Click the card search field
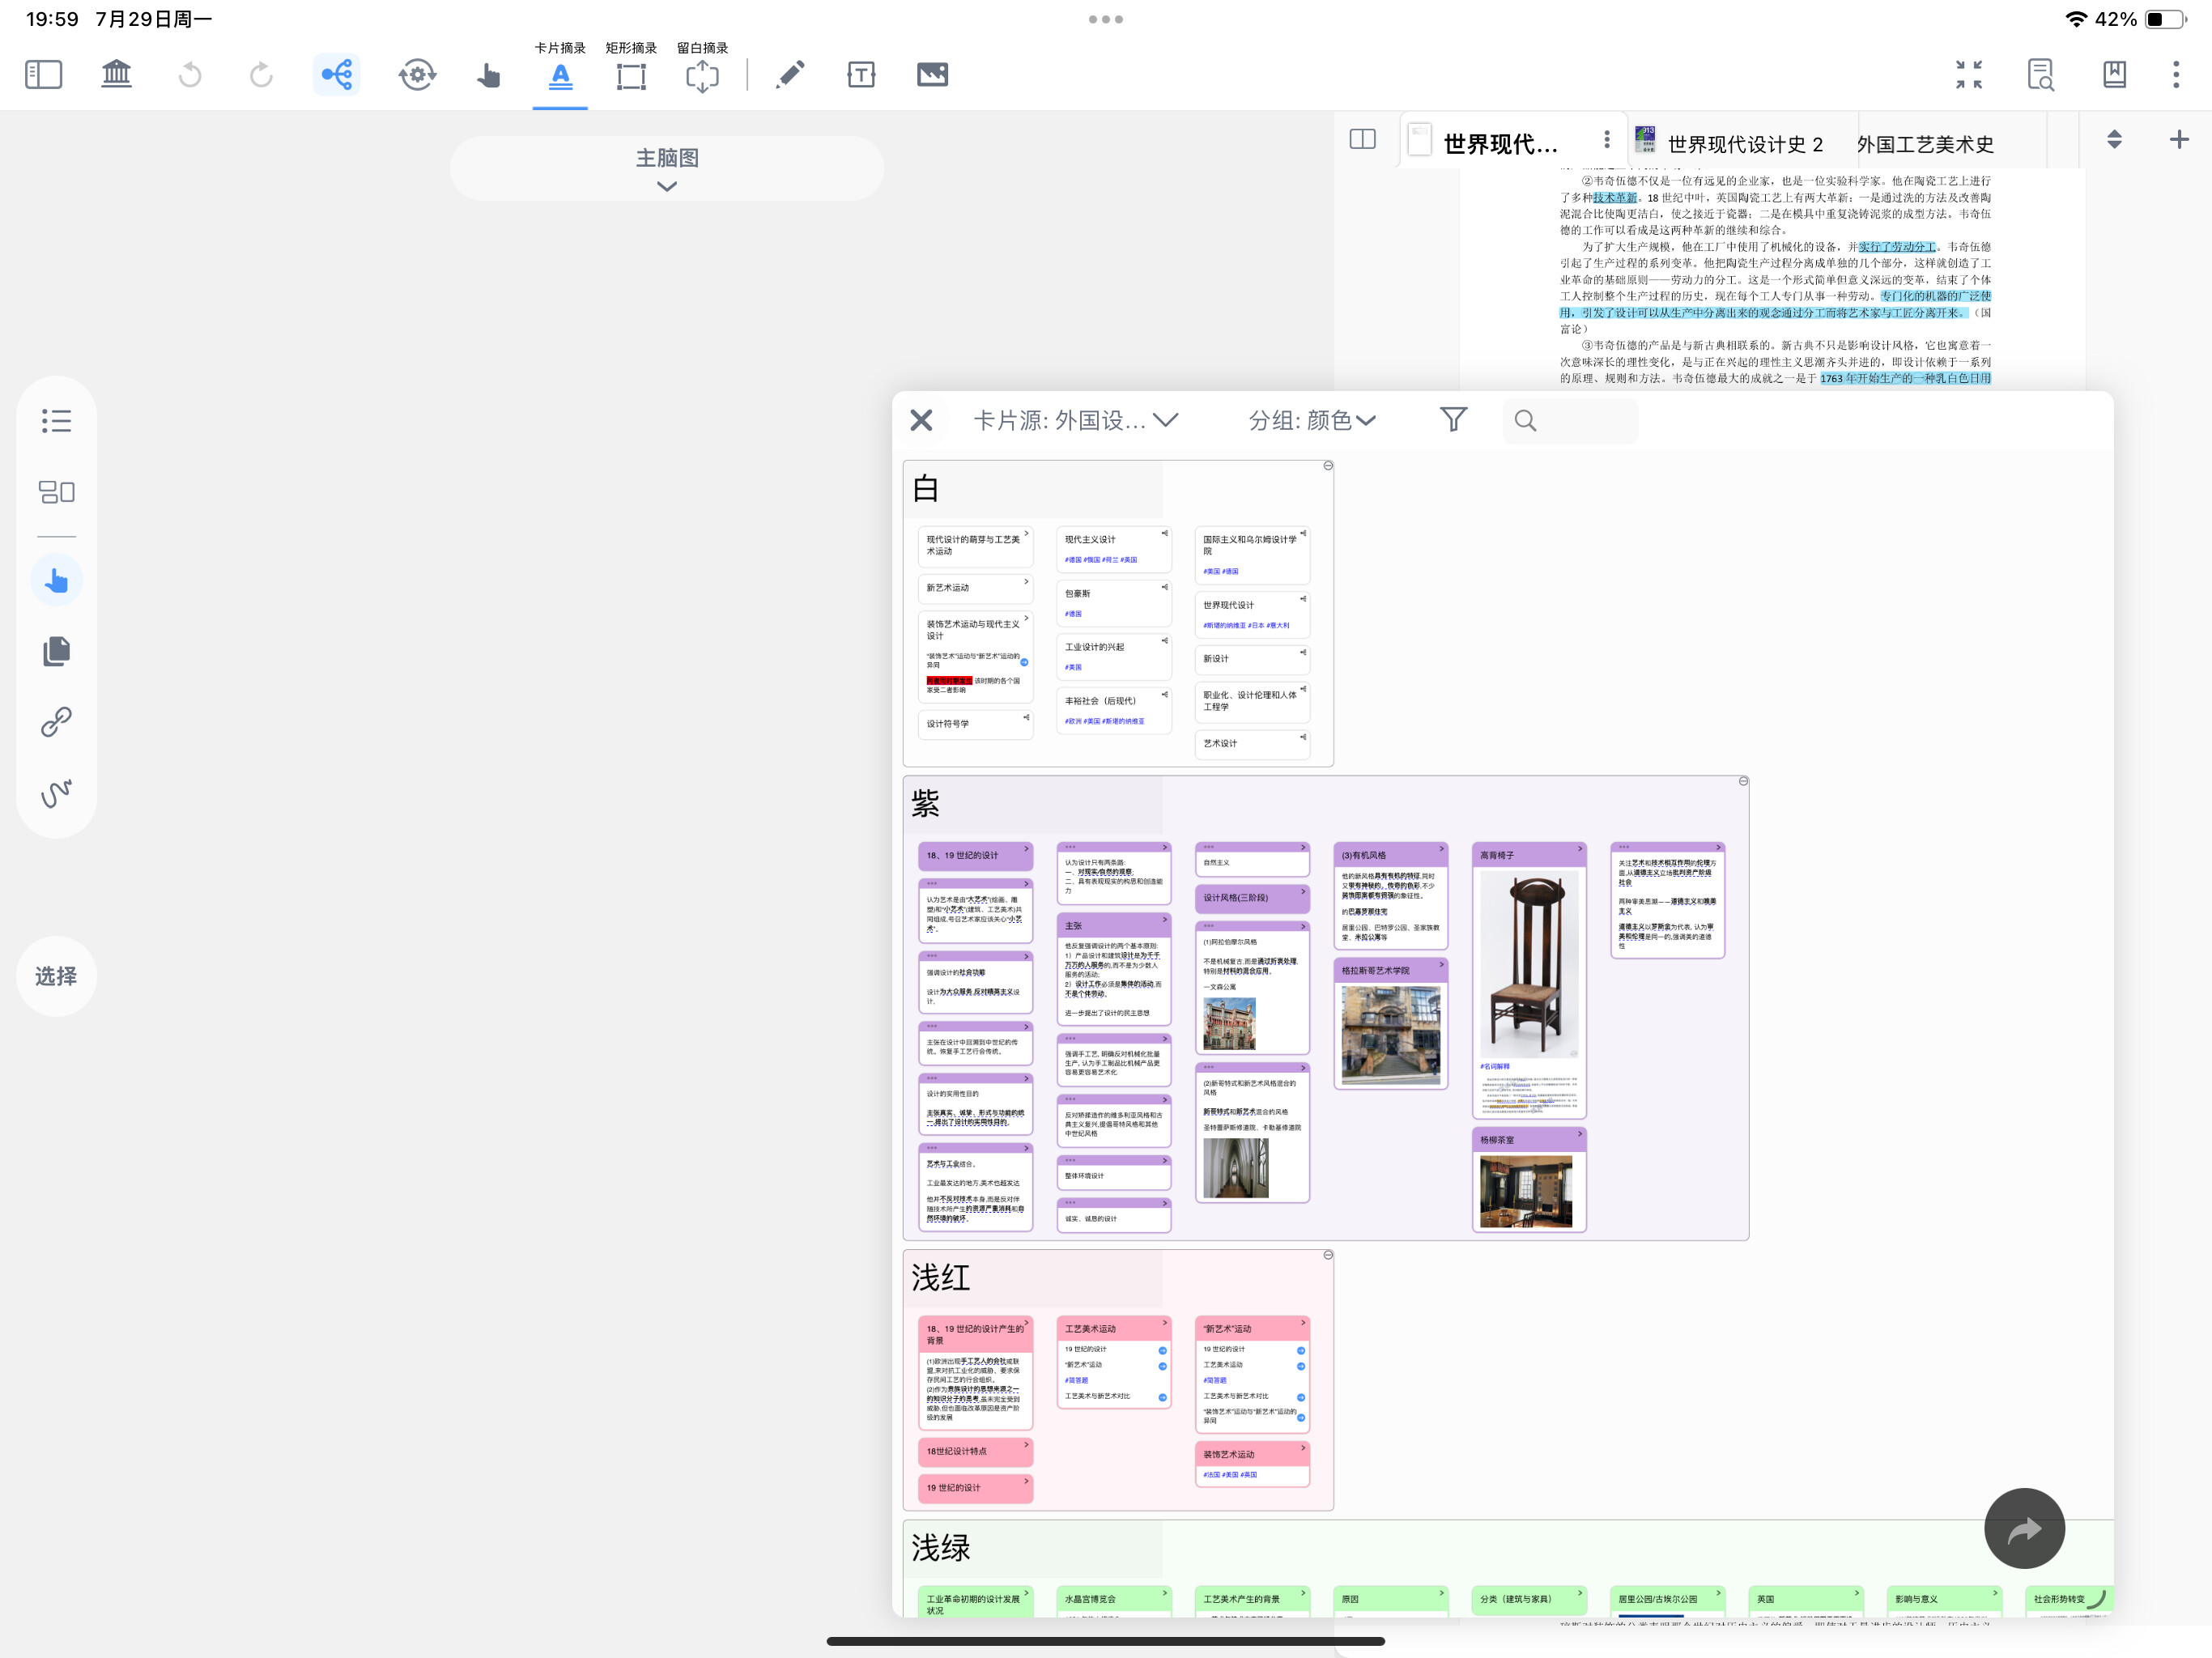Image resolution: width=2212 pixels, height=1658 pixels. (x=1570, y=420)
